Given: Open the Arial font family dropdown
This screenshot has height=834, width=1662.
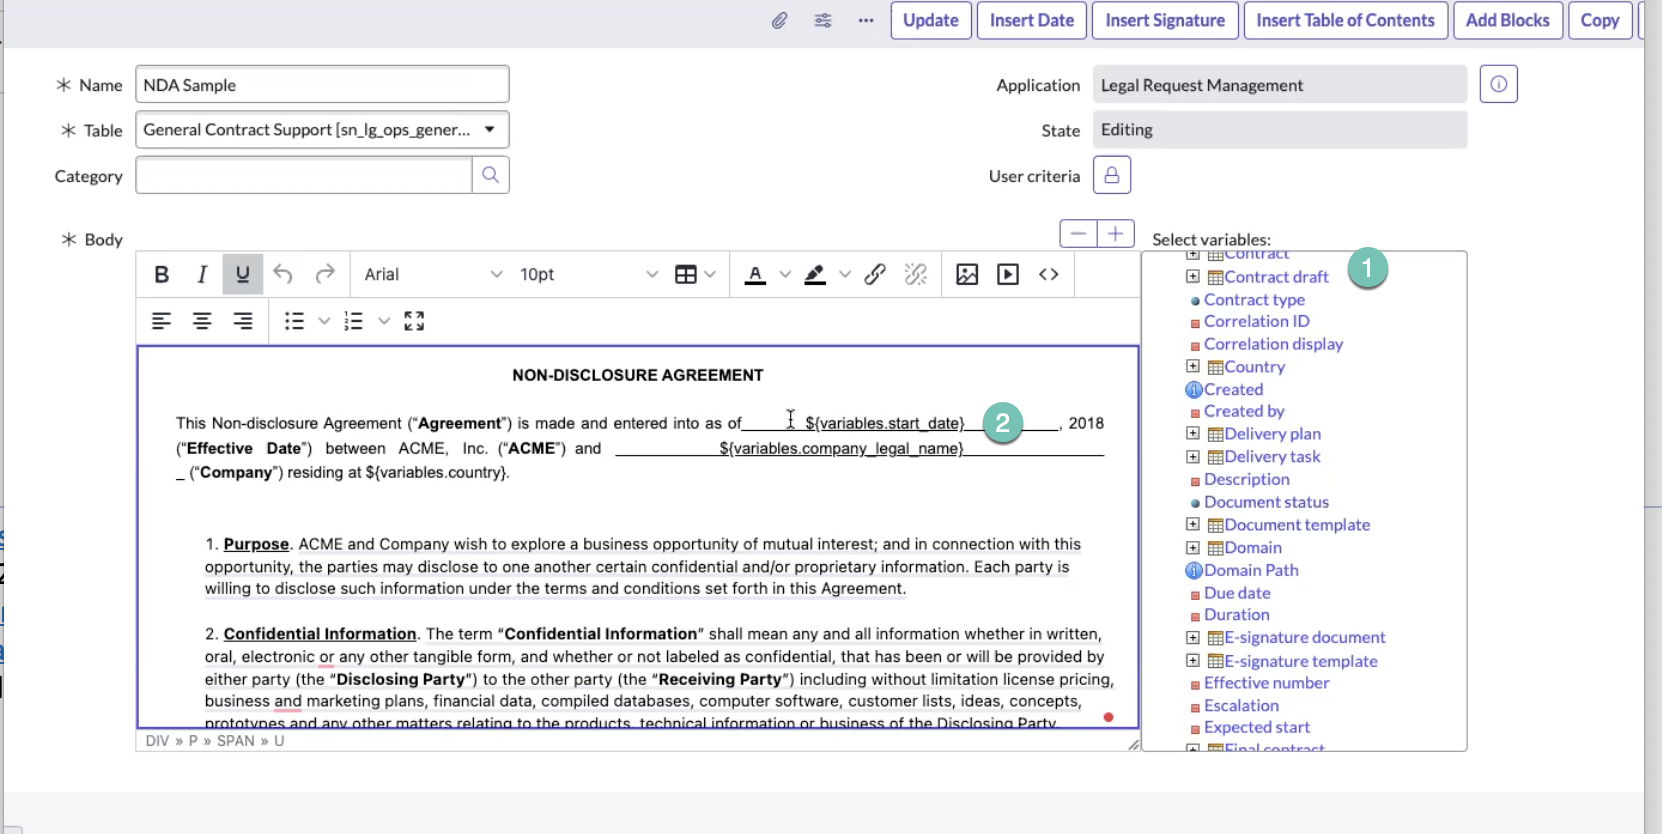Looking at the screenshot, I should tap(432, 274).
